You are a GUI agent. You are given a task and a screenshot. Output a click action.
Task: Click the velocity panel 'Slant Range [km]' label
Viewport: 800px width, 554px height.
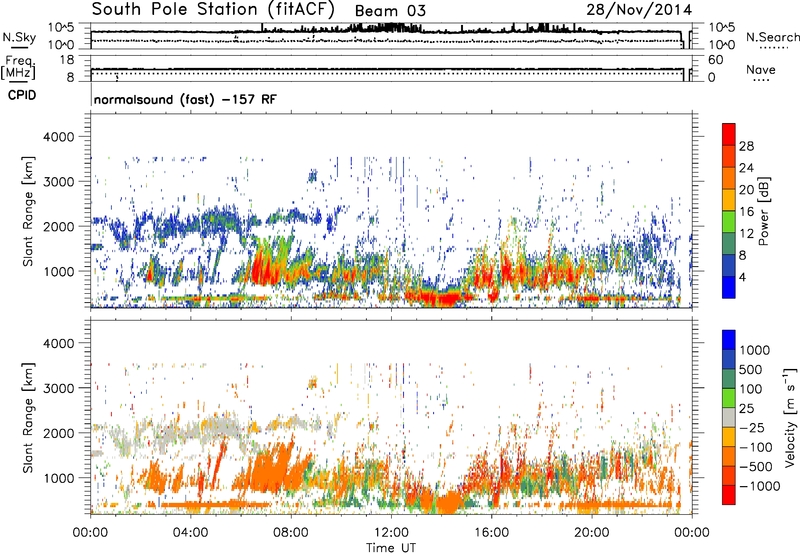[x=28, y=418]
